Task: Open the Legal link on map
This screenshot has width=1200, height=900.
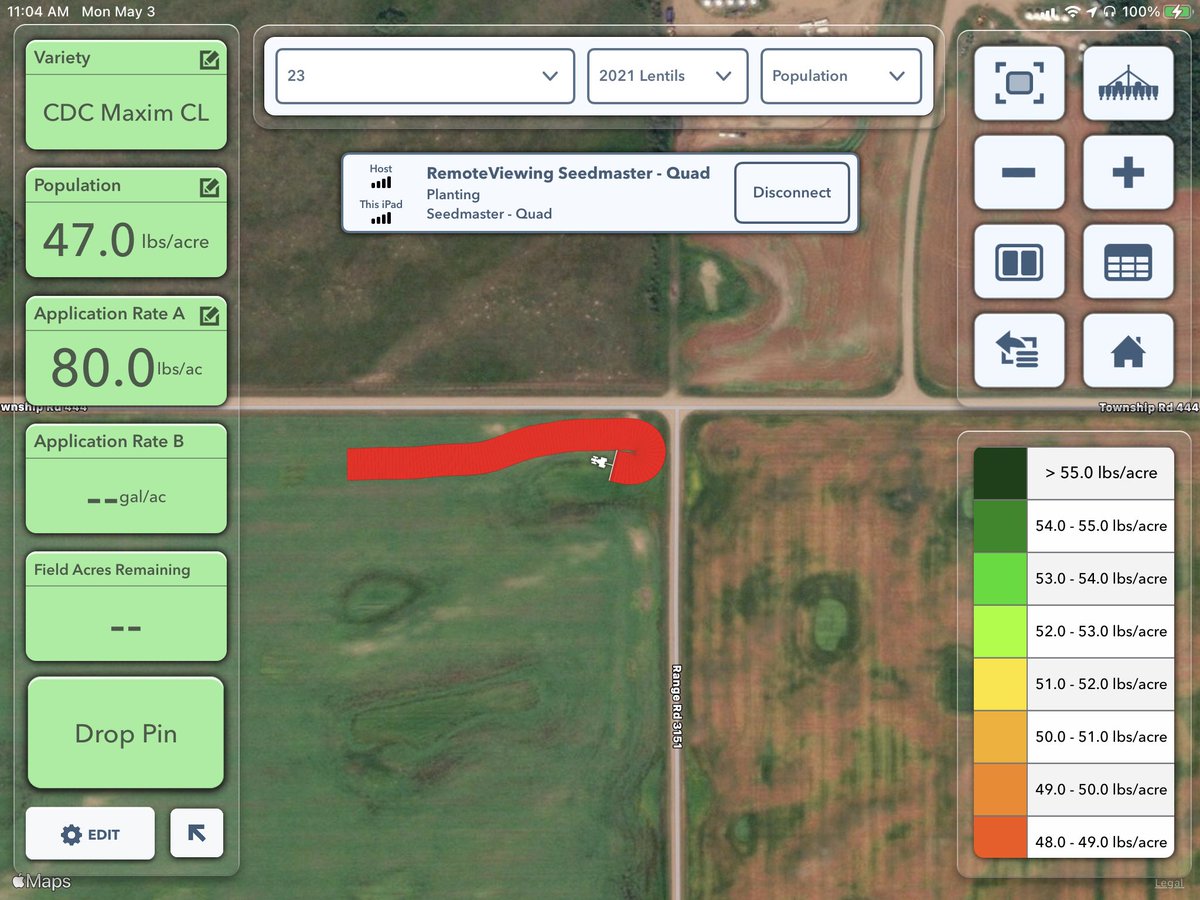Action: tap(1169, 883)
